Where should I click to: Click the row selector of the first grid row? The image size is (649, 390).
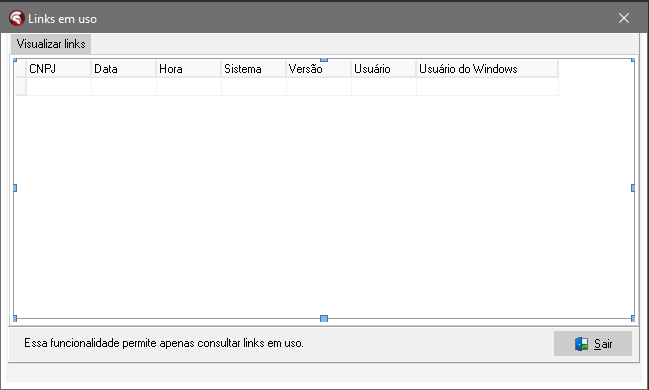coord(21,87)
